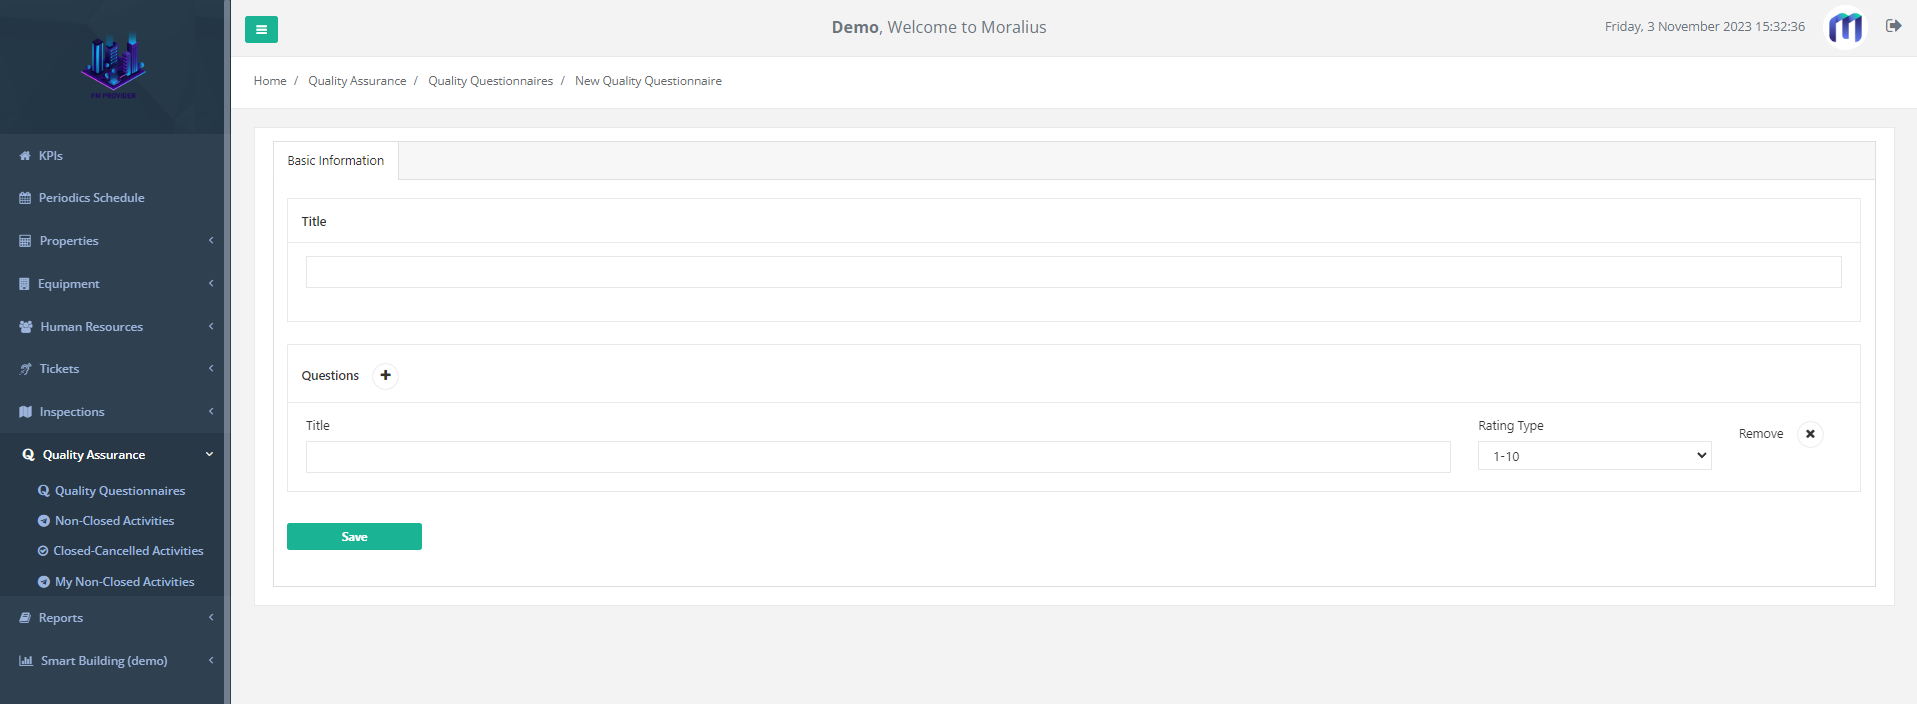Screen dimensions: 1917x704
Task: Collapse the Quality Assurance chevron
Action: tap(209, 454)
